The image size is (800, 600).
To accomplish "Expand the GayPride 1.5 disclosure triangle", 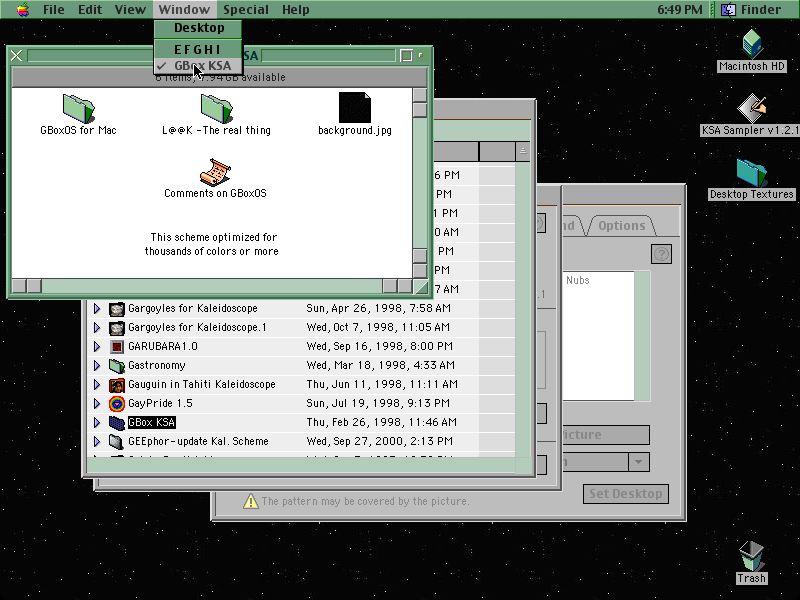I will coord(96,404).
